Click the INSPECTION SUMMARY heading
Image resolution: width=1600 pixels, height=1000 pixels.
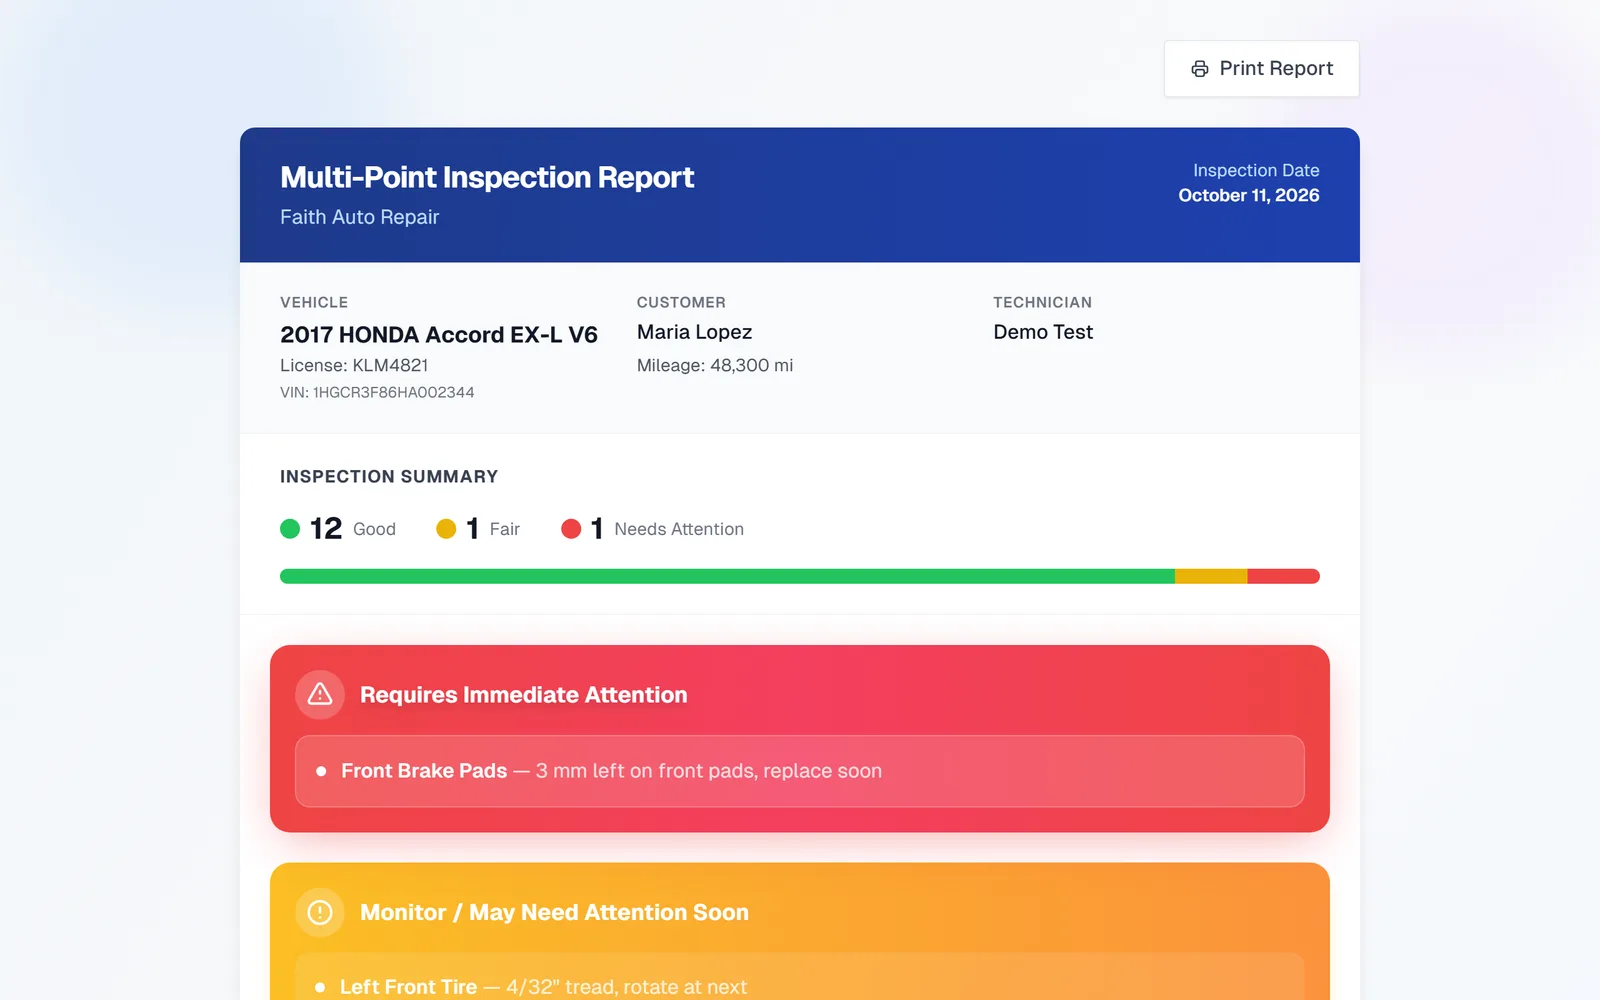pos(389,477)
